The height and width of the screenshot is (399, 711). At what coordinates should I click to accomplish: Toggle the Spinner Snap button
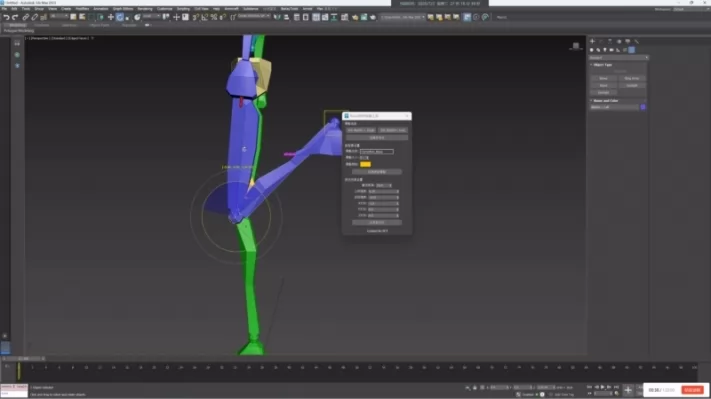coord(223,17)
